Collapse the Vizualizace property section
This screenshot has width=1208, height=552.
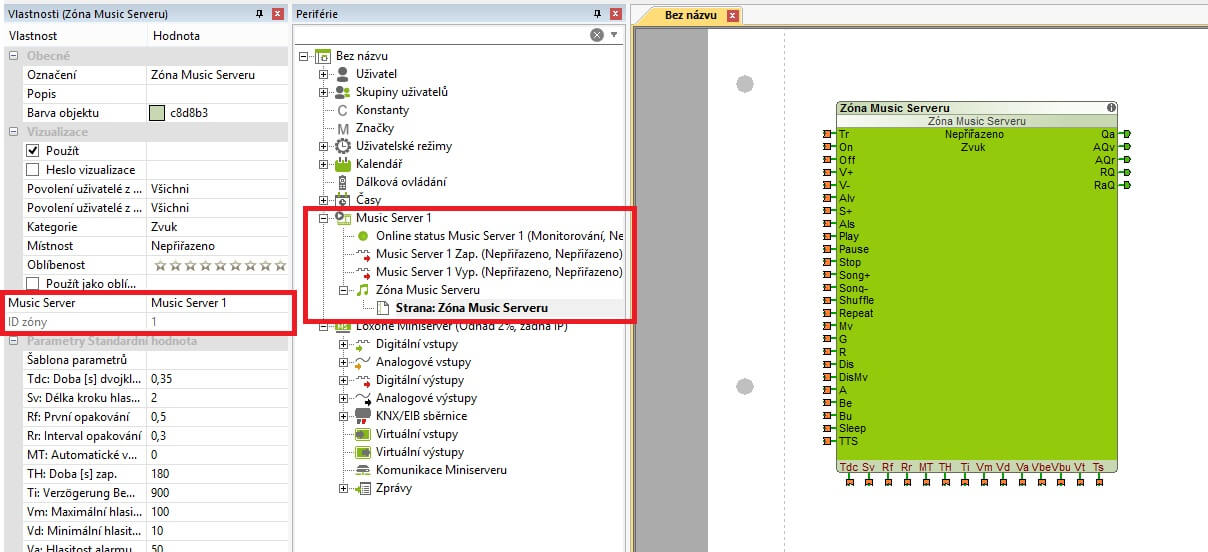(x=14, y=132)
